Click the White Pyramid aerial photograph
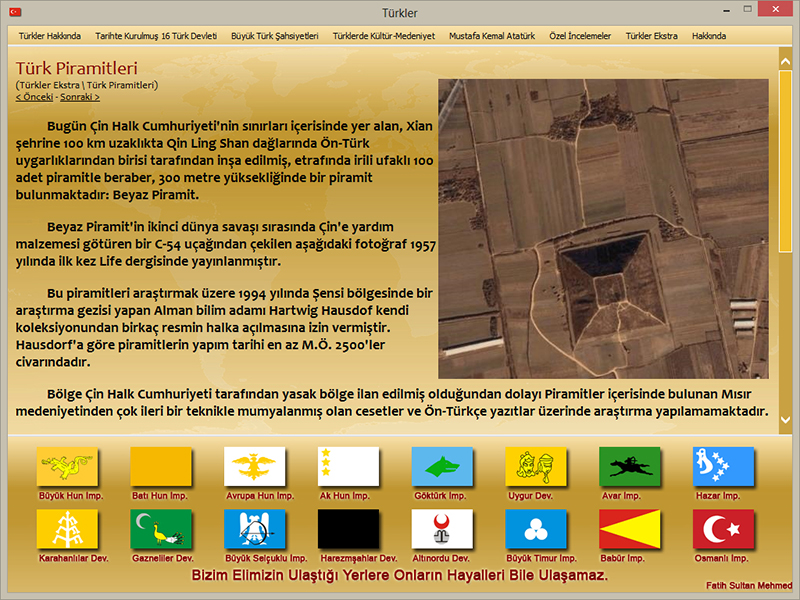 coord(603,228)
